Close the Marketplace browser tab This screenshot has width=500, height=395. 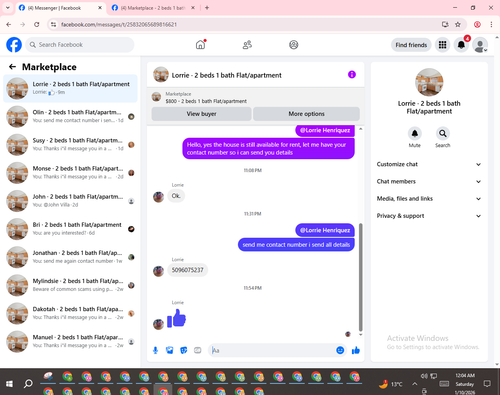[x=193, y=8]
